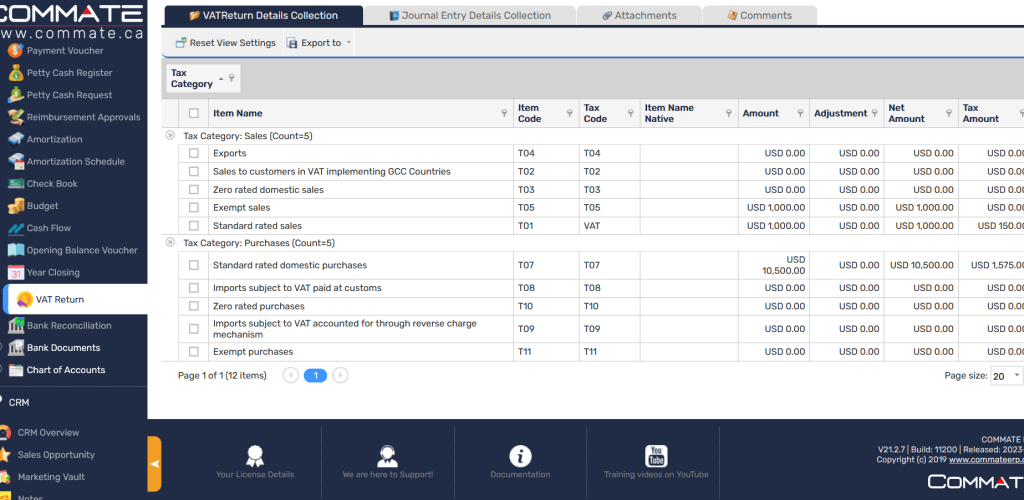Click the VAT Return icon
The width and height of the screenshot is (1024, 500).
point(25,300)
